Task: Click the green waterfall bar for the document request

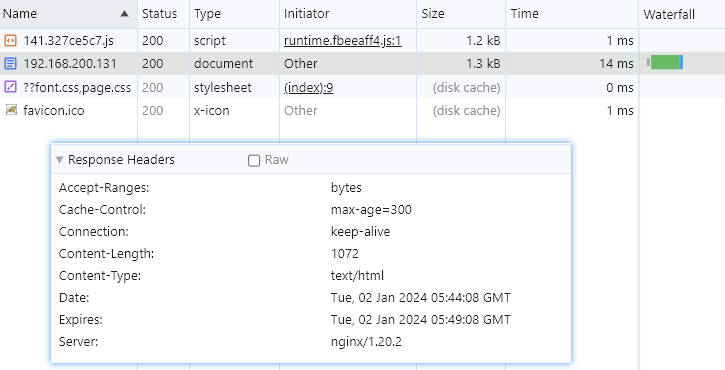Action: click(x=666, y=62)
